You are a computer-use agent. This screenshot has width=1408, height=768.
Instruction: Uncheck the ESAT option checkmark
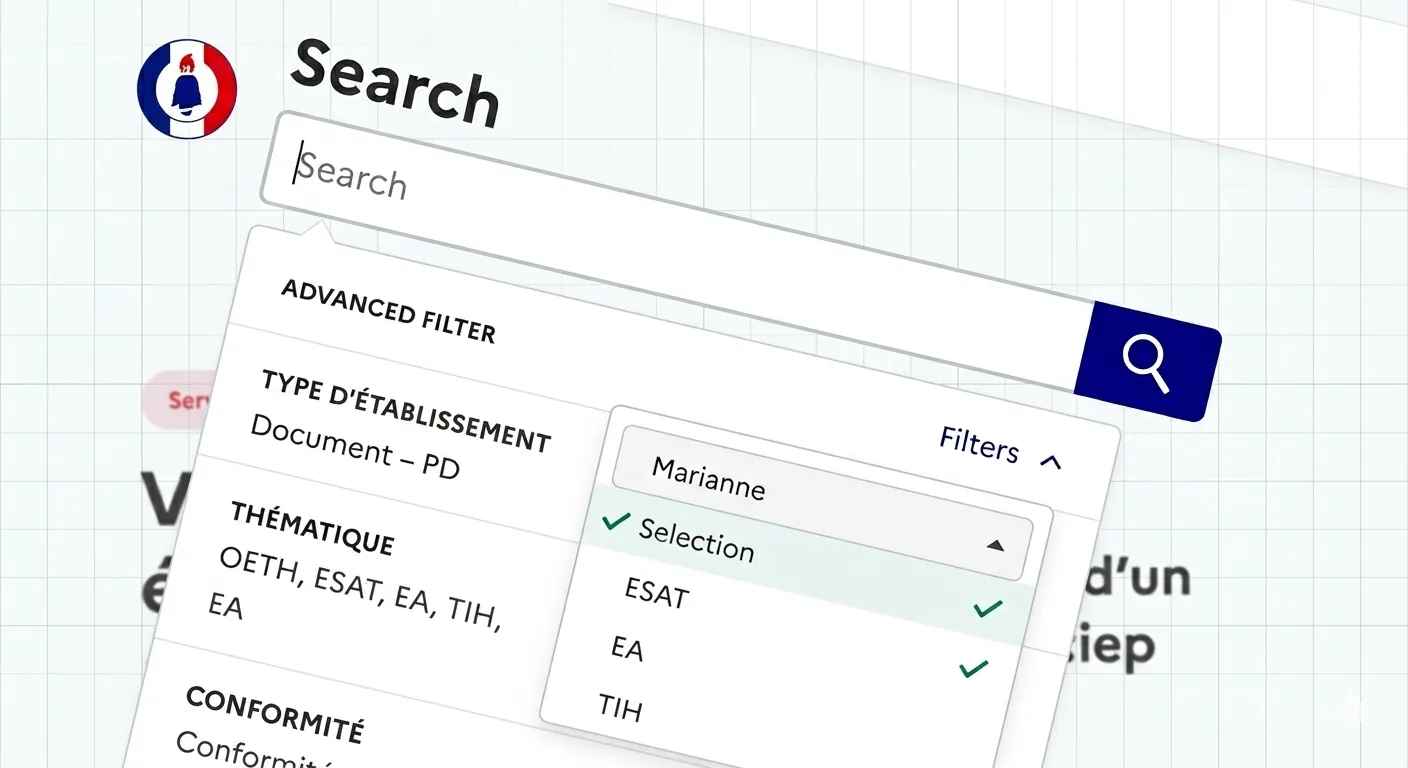(986, 606)
